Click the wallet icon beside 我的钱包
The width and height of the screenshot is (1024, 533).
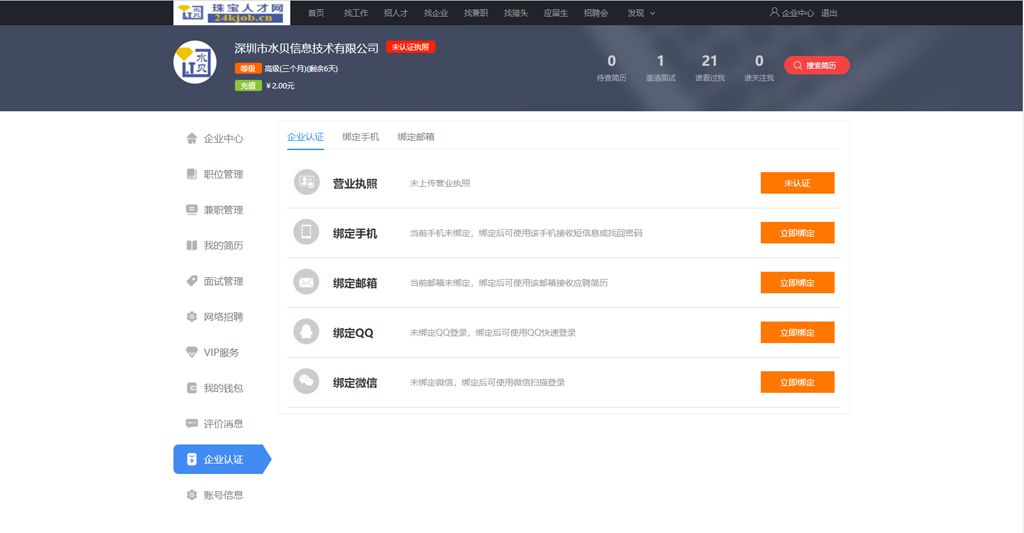(191, 388)
